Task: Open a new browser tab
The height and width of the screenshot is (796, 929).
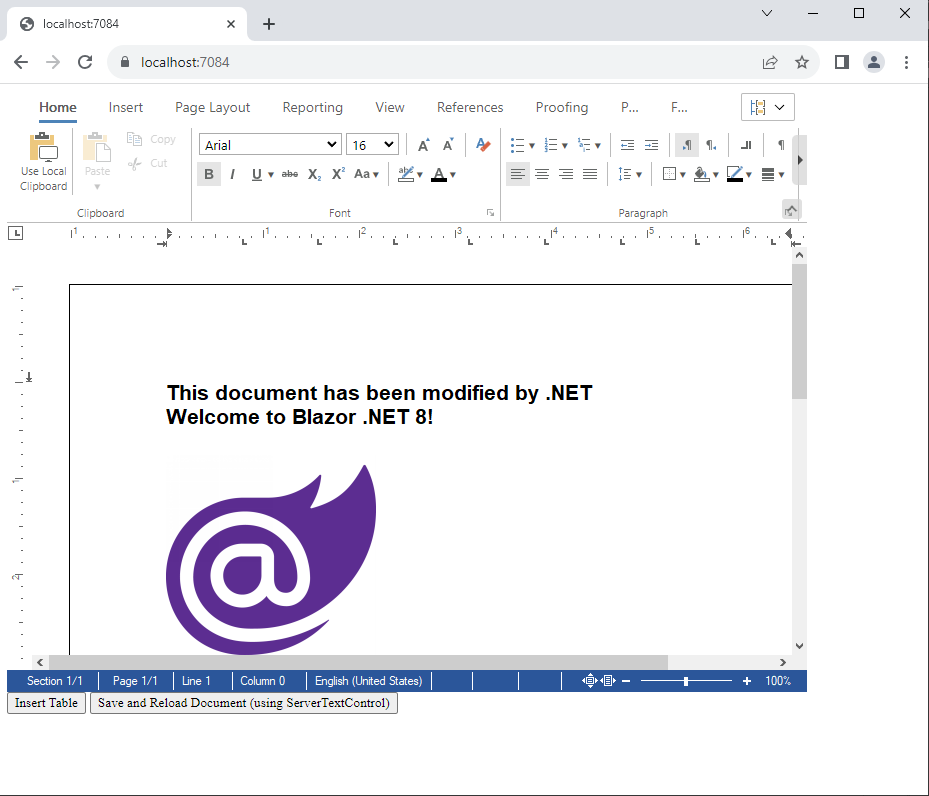Action: pyautogui.click(x=269, y=24)
